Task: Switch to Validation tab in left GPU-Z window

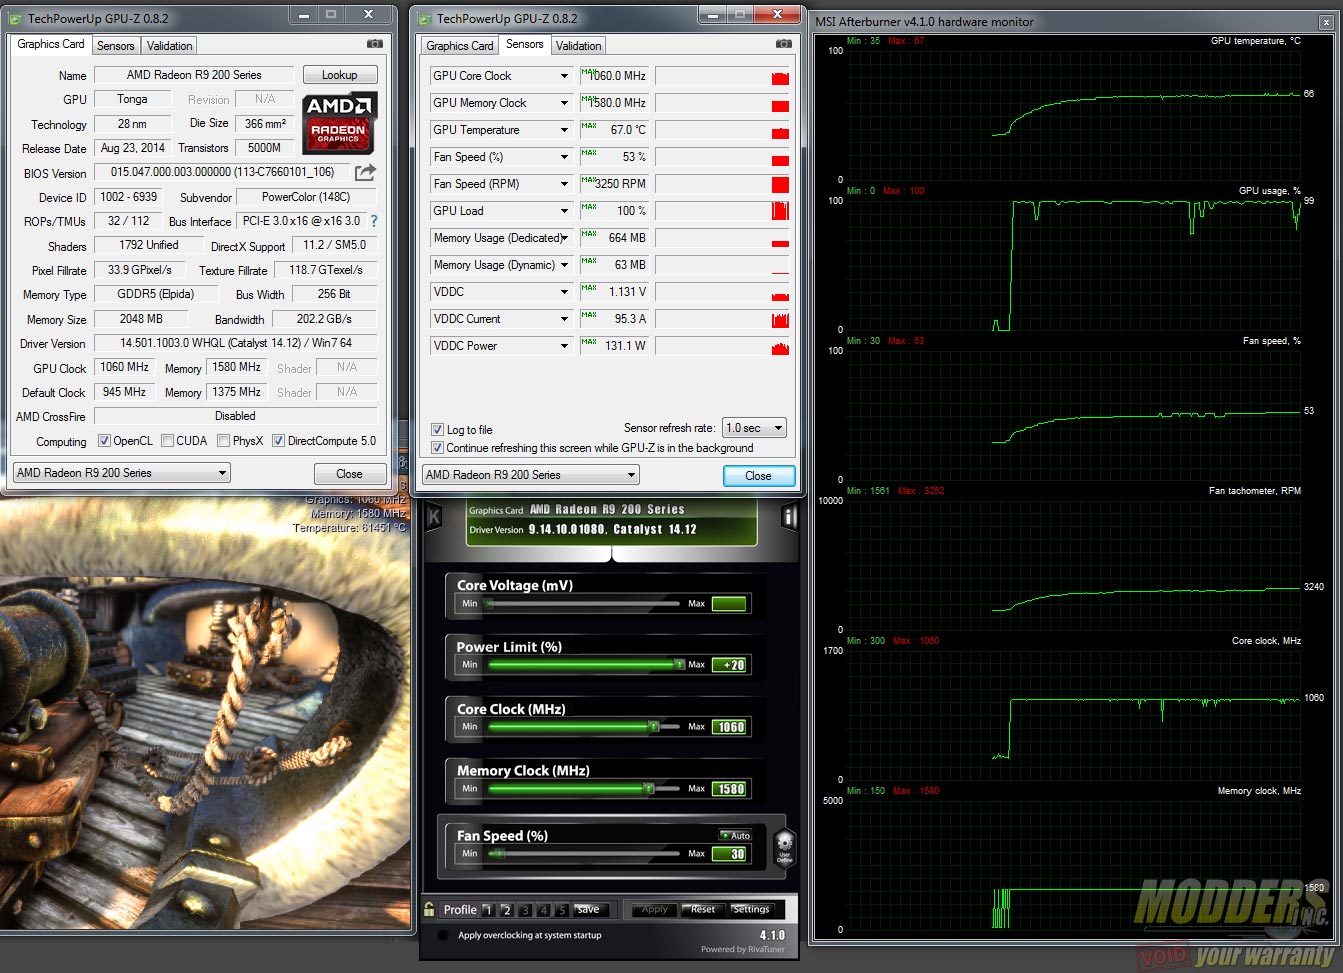Action: pyautogui.click(x=169, y=46)
